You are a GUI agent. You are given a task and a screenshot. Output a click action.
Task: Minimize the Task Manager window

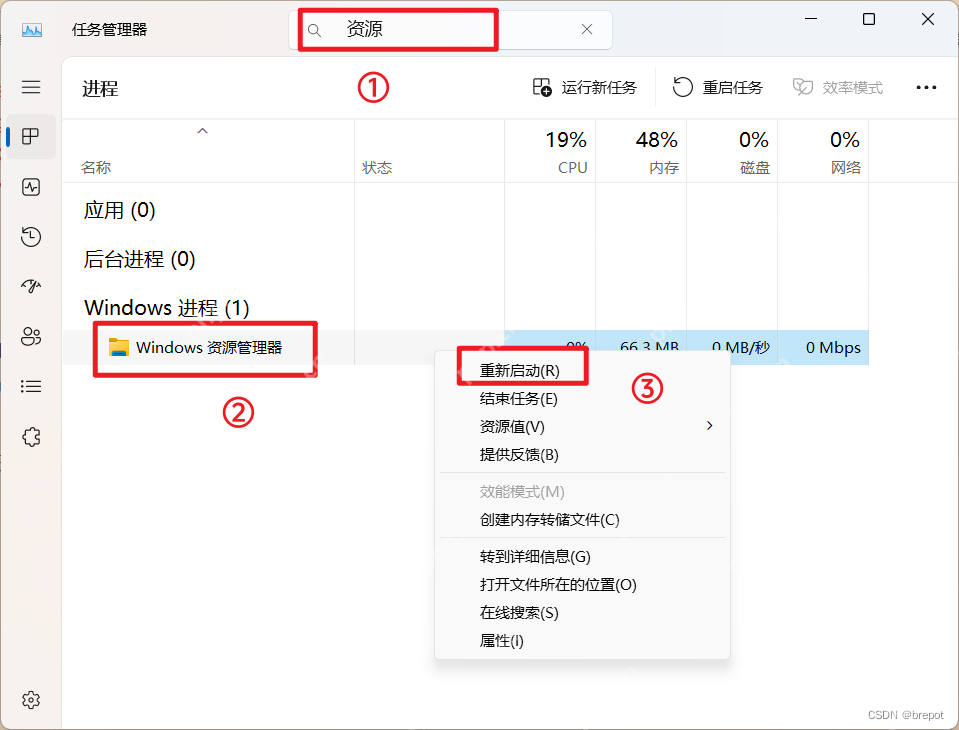[x=811, y=19]
